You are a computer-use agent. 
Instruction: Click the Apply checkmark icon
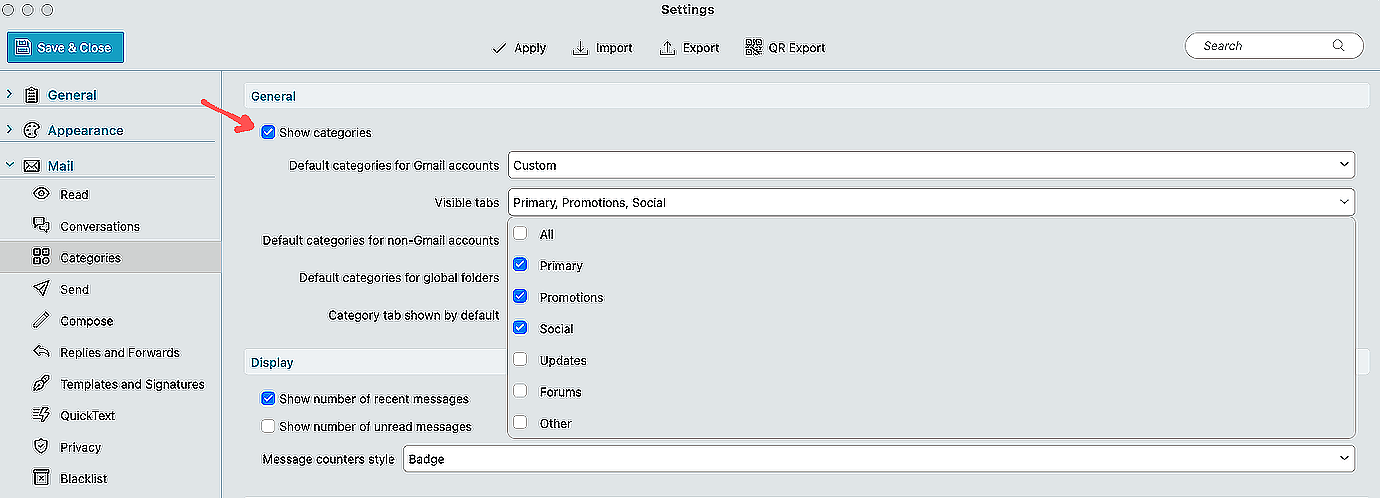tap(500, 48)
